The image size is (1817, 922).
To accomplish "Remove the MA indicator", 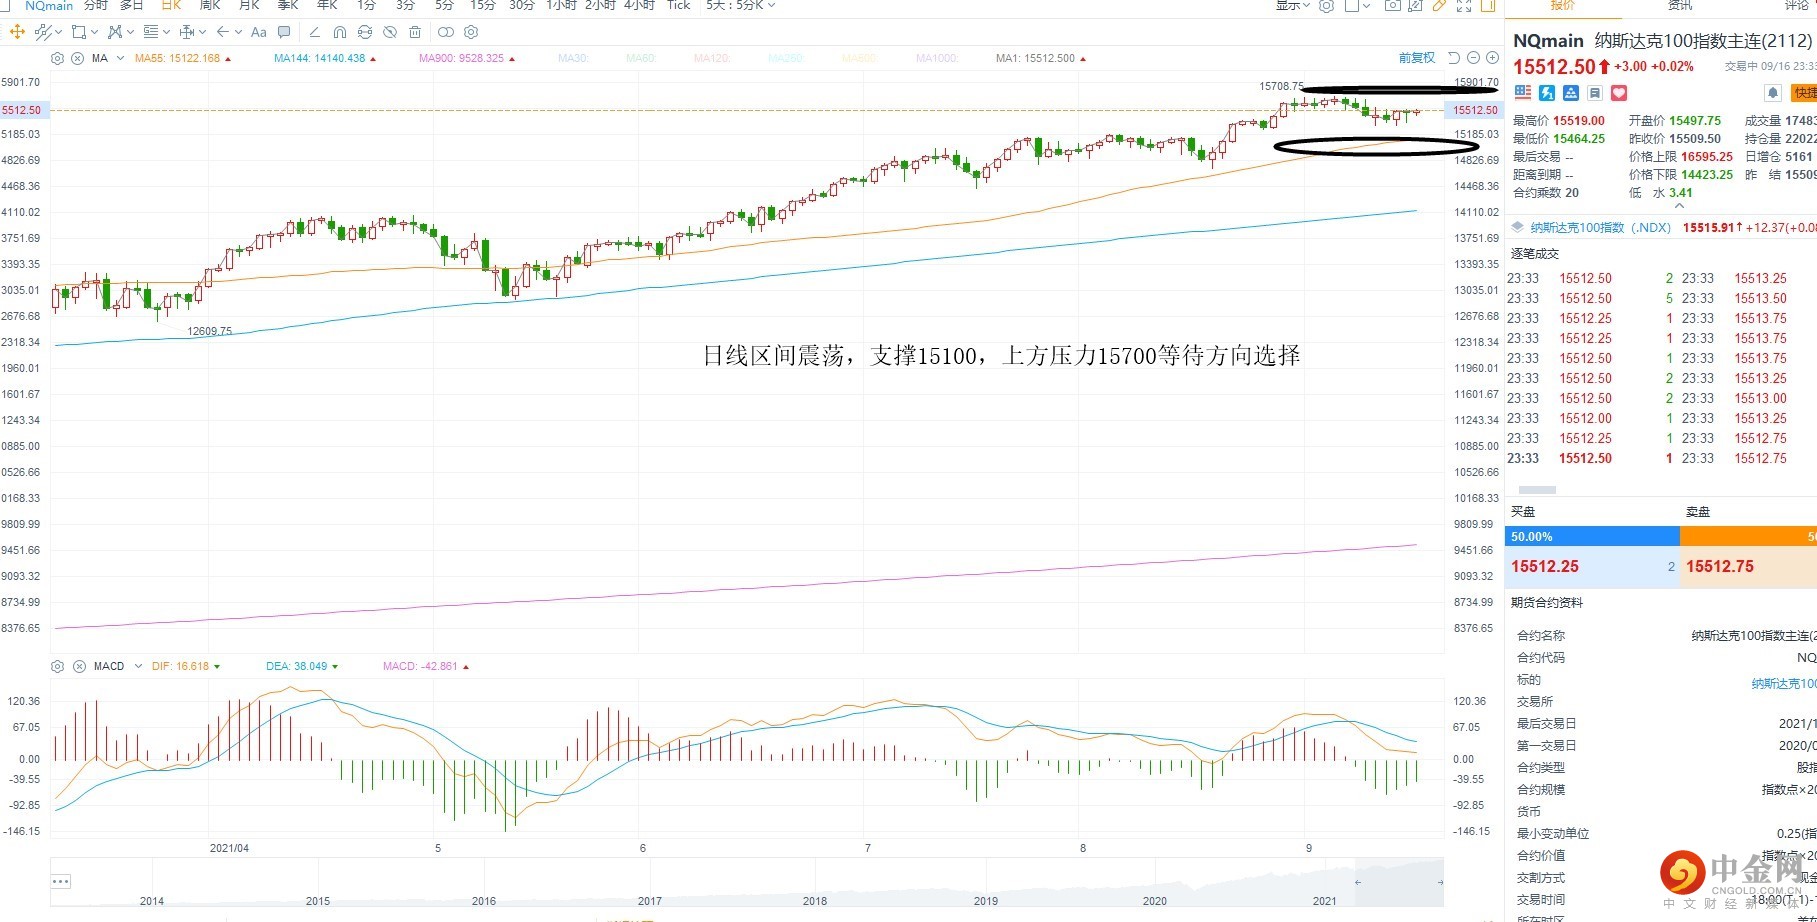I will [x=79, y=58].
